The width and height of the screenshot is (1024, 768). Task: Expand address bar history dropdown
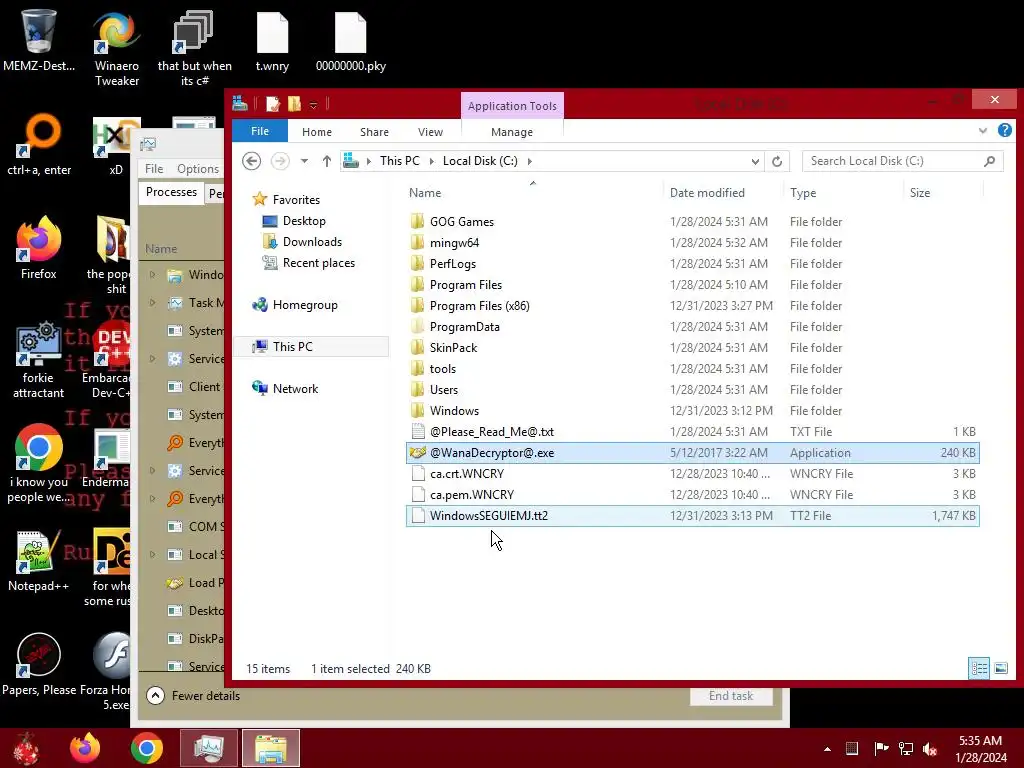tap(755, 161)
